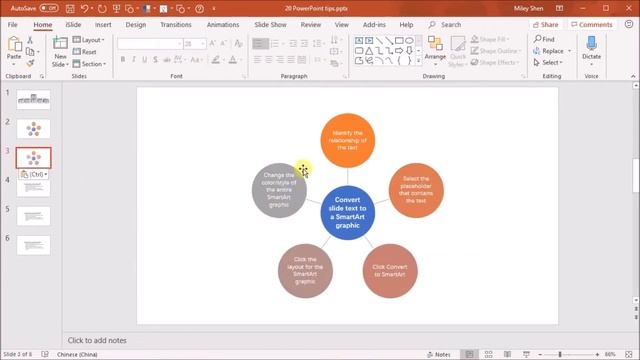The height and width of the screenshot is (360, 640).
Task: Click the Undo arrow icon
Action: click(x=84, y=8)
